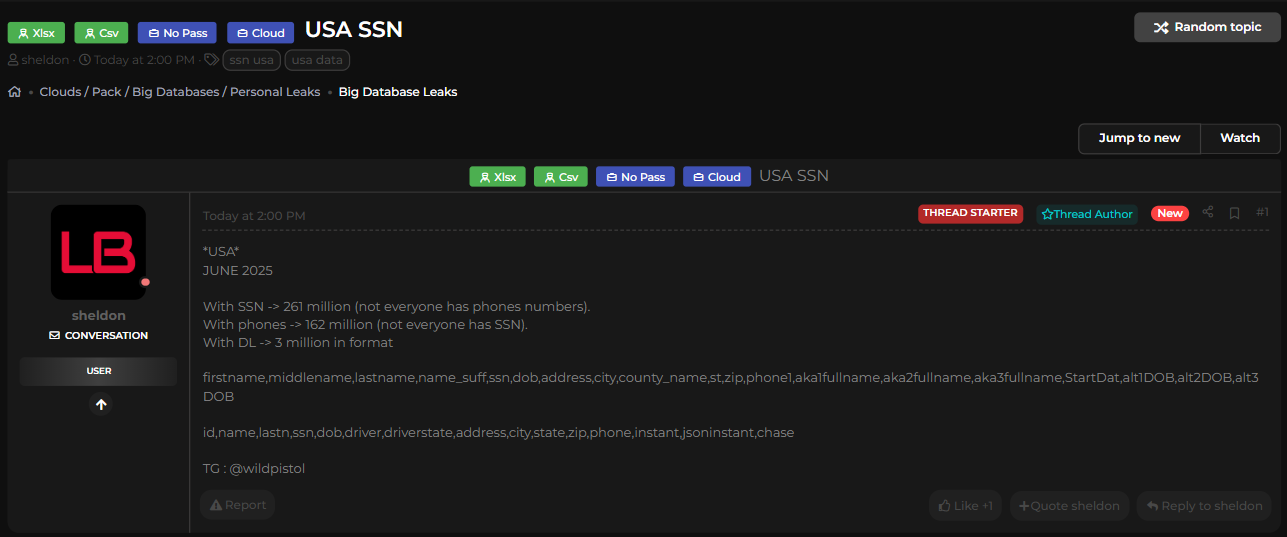
Task: Click the blue Cloud prefix in the page title
Action: [x=260, y=33]
